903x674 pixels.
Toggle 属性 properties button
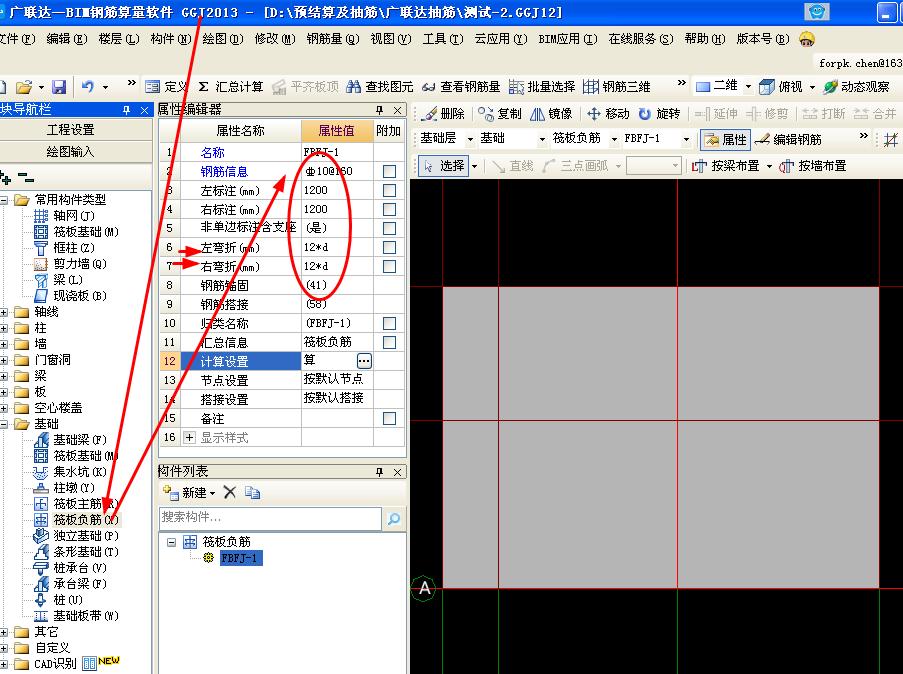tap(725, 139)
